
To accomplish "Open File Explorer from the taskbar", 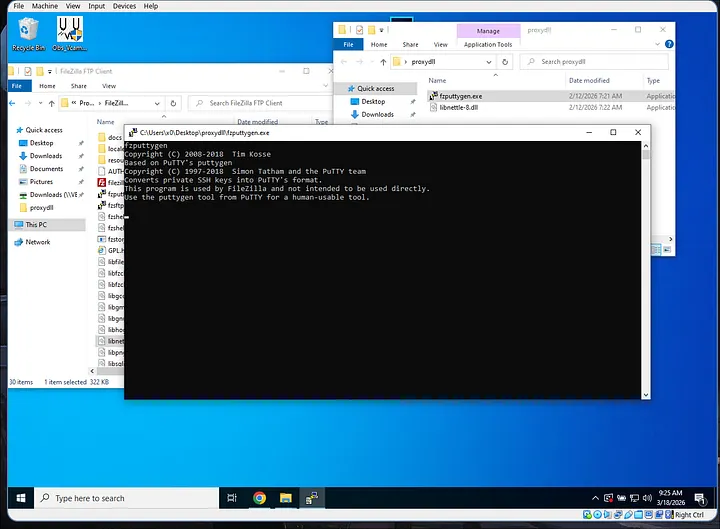I will pos(286,498).
